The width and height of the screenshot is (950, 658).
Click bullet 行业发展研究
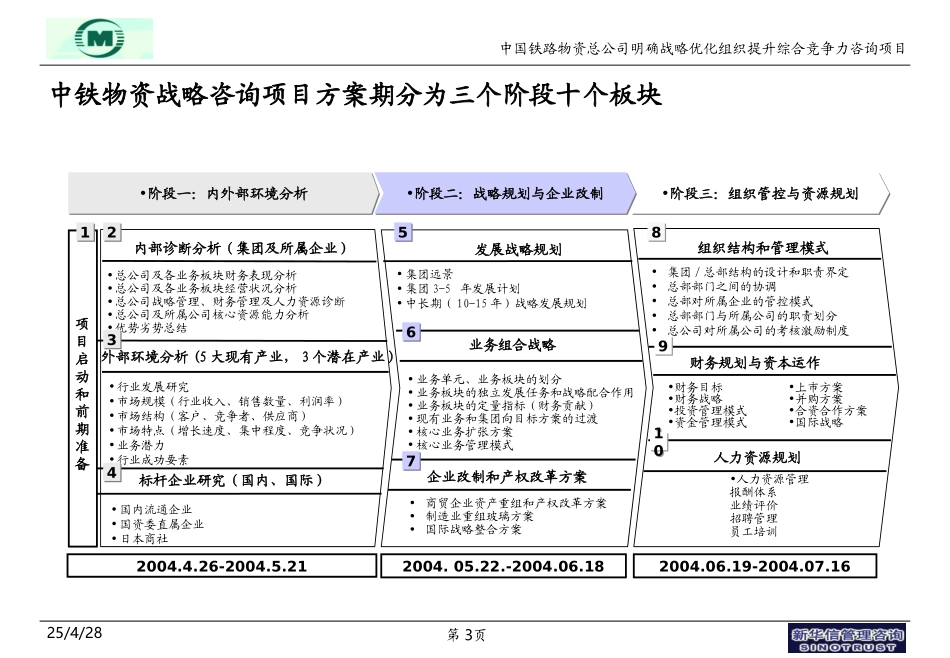(149, 387)
